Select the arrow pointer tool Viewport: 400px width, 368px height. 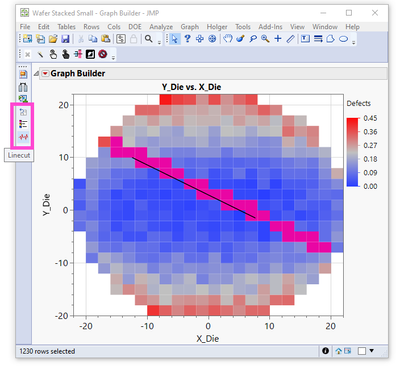(x=174, y=39)
